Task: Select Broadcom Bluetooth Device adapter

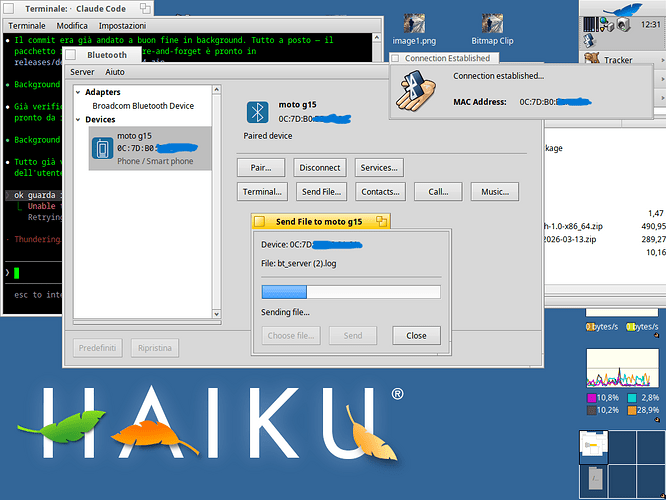Action: click(143, 105)
